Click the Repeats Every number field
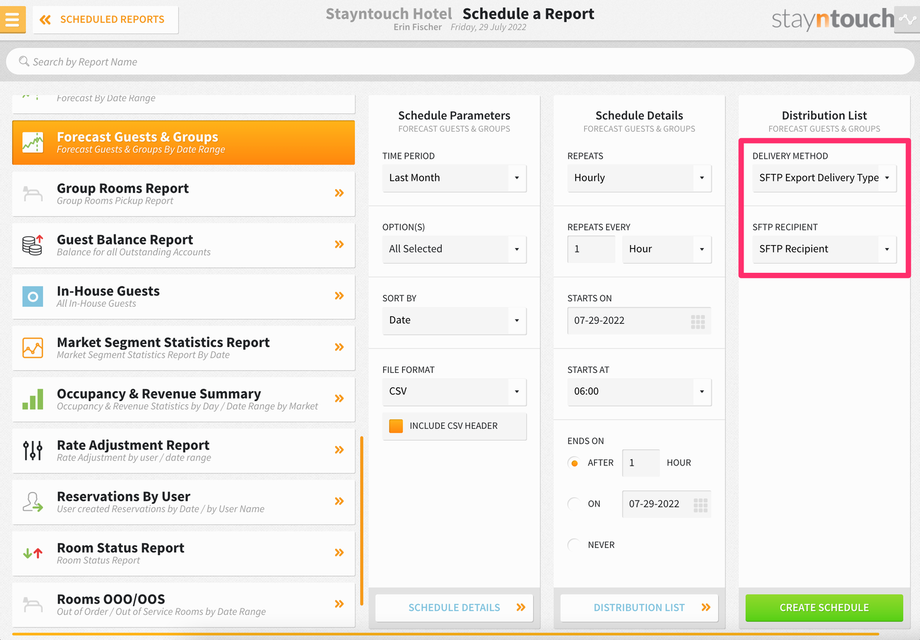Viewport: 920px width, 640px height. (591, 249)
